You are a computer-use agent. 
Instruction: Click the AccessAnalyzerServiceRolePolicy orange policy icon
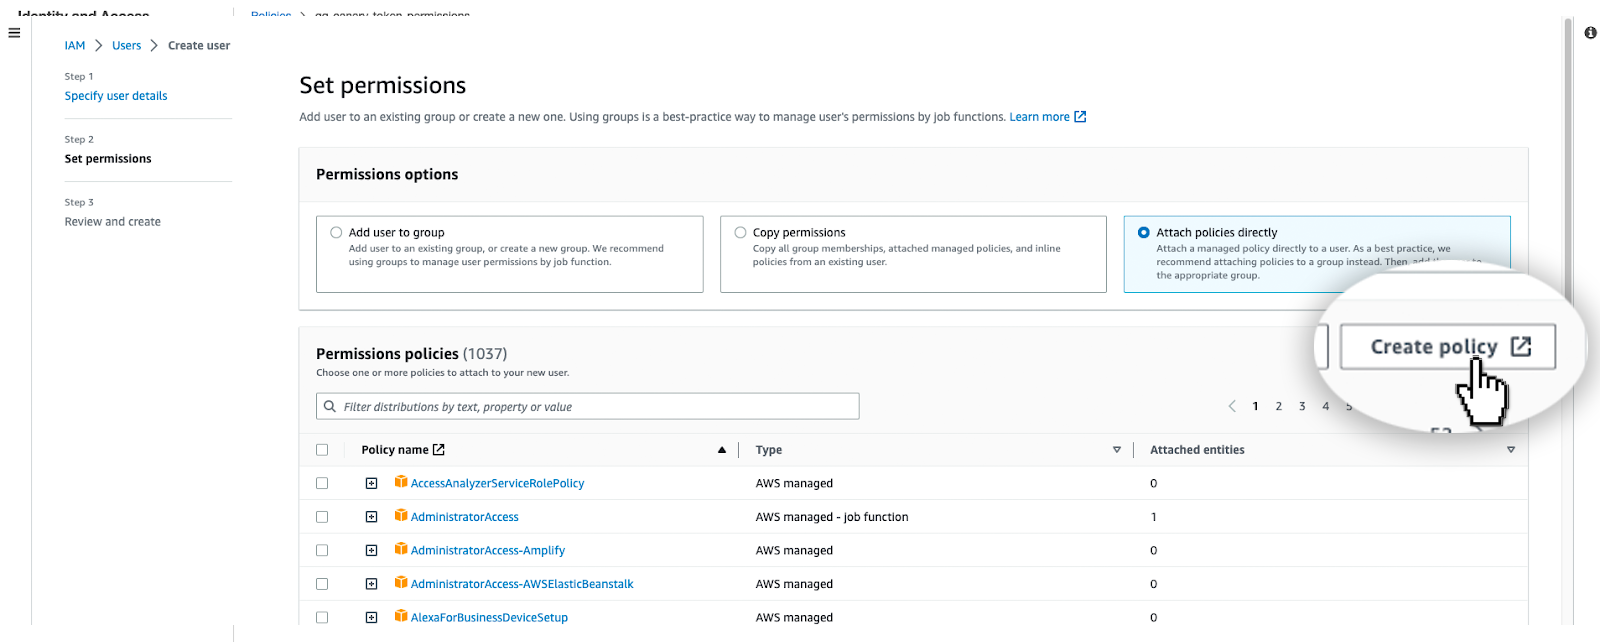coord(401,482)
